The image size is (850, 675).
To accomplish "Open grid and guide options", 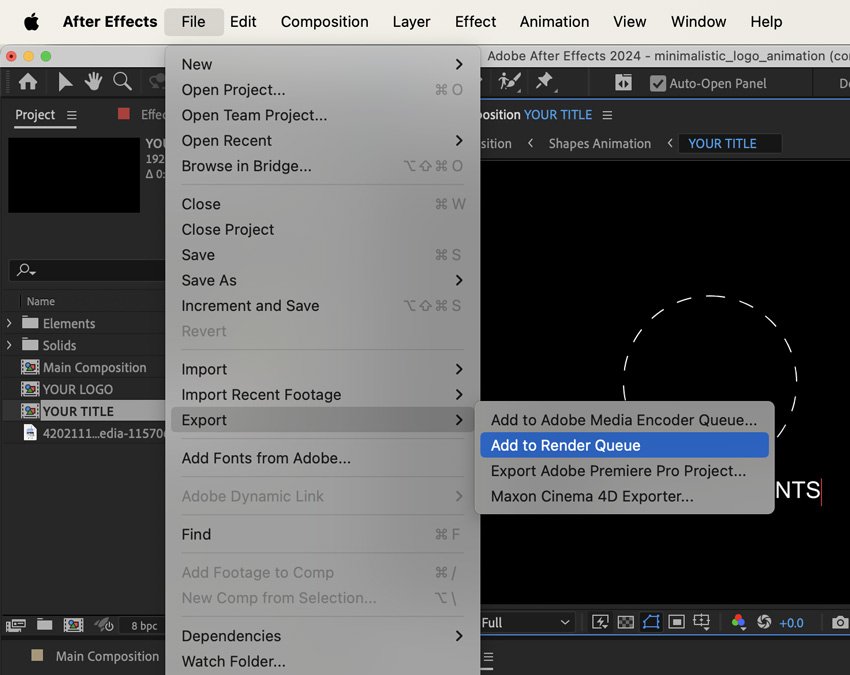I will point(701,622).
